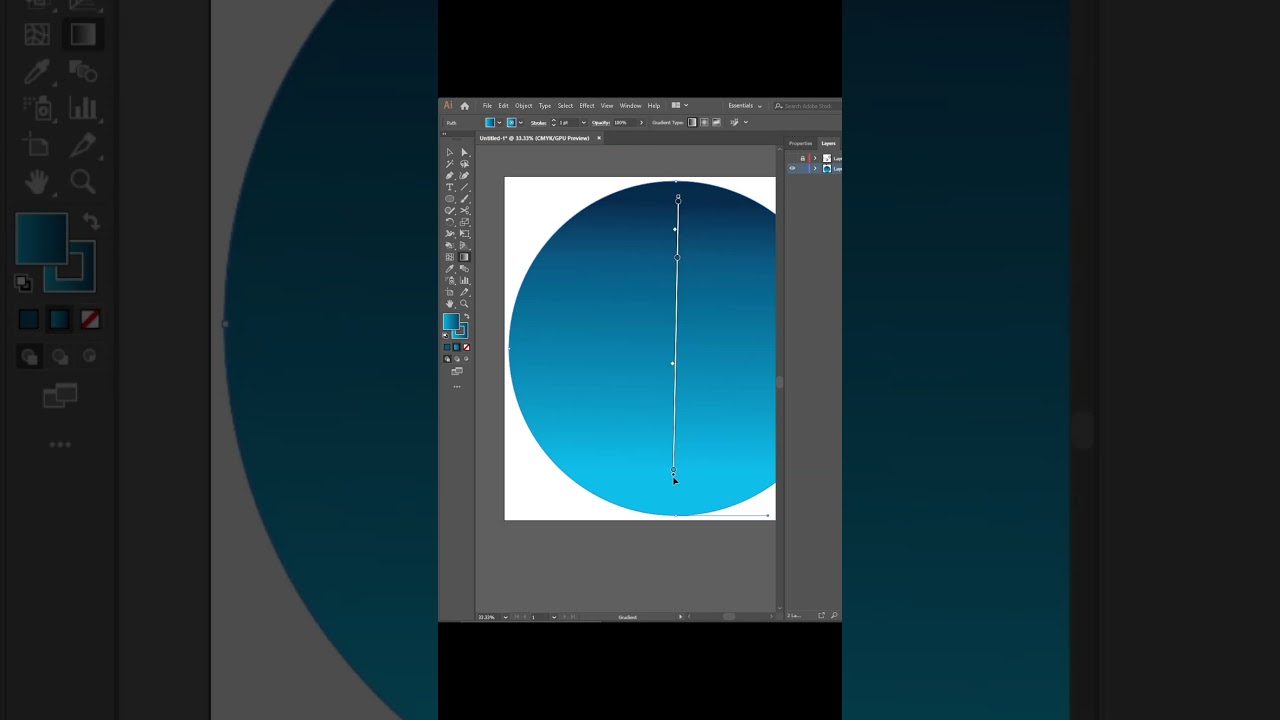Select the Symbol Sprayer tool
The width and height of the screenshot is (1280, 720).
[449, 281]
